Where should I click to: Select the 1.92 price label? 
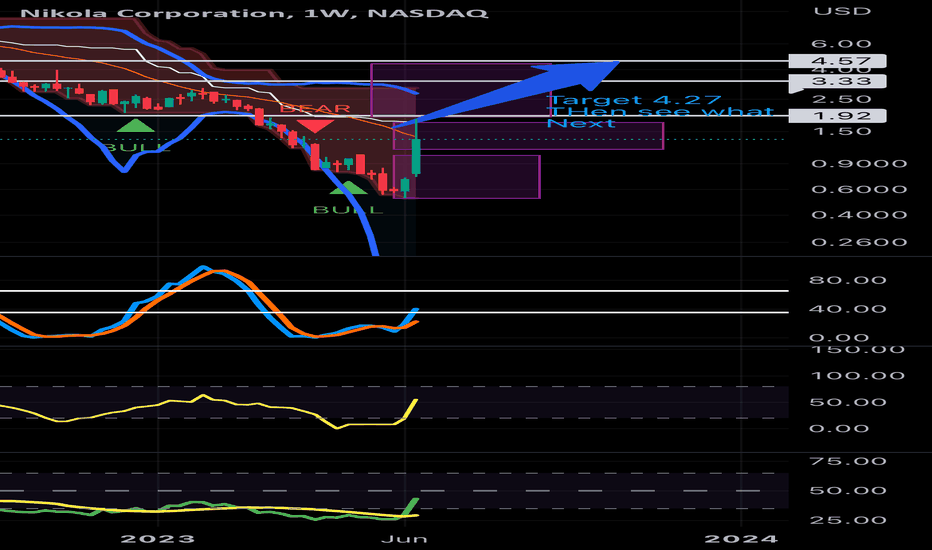point(837,115)
